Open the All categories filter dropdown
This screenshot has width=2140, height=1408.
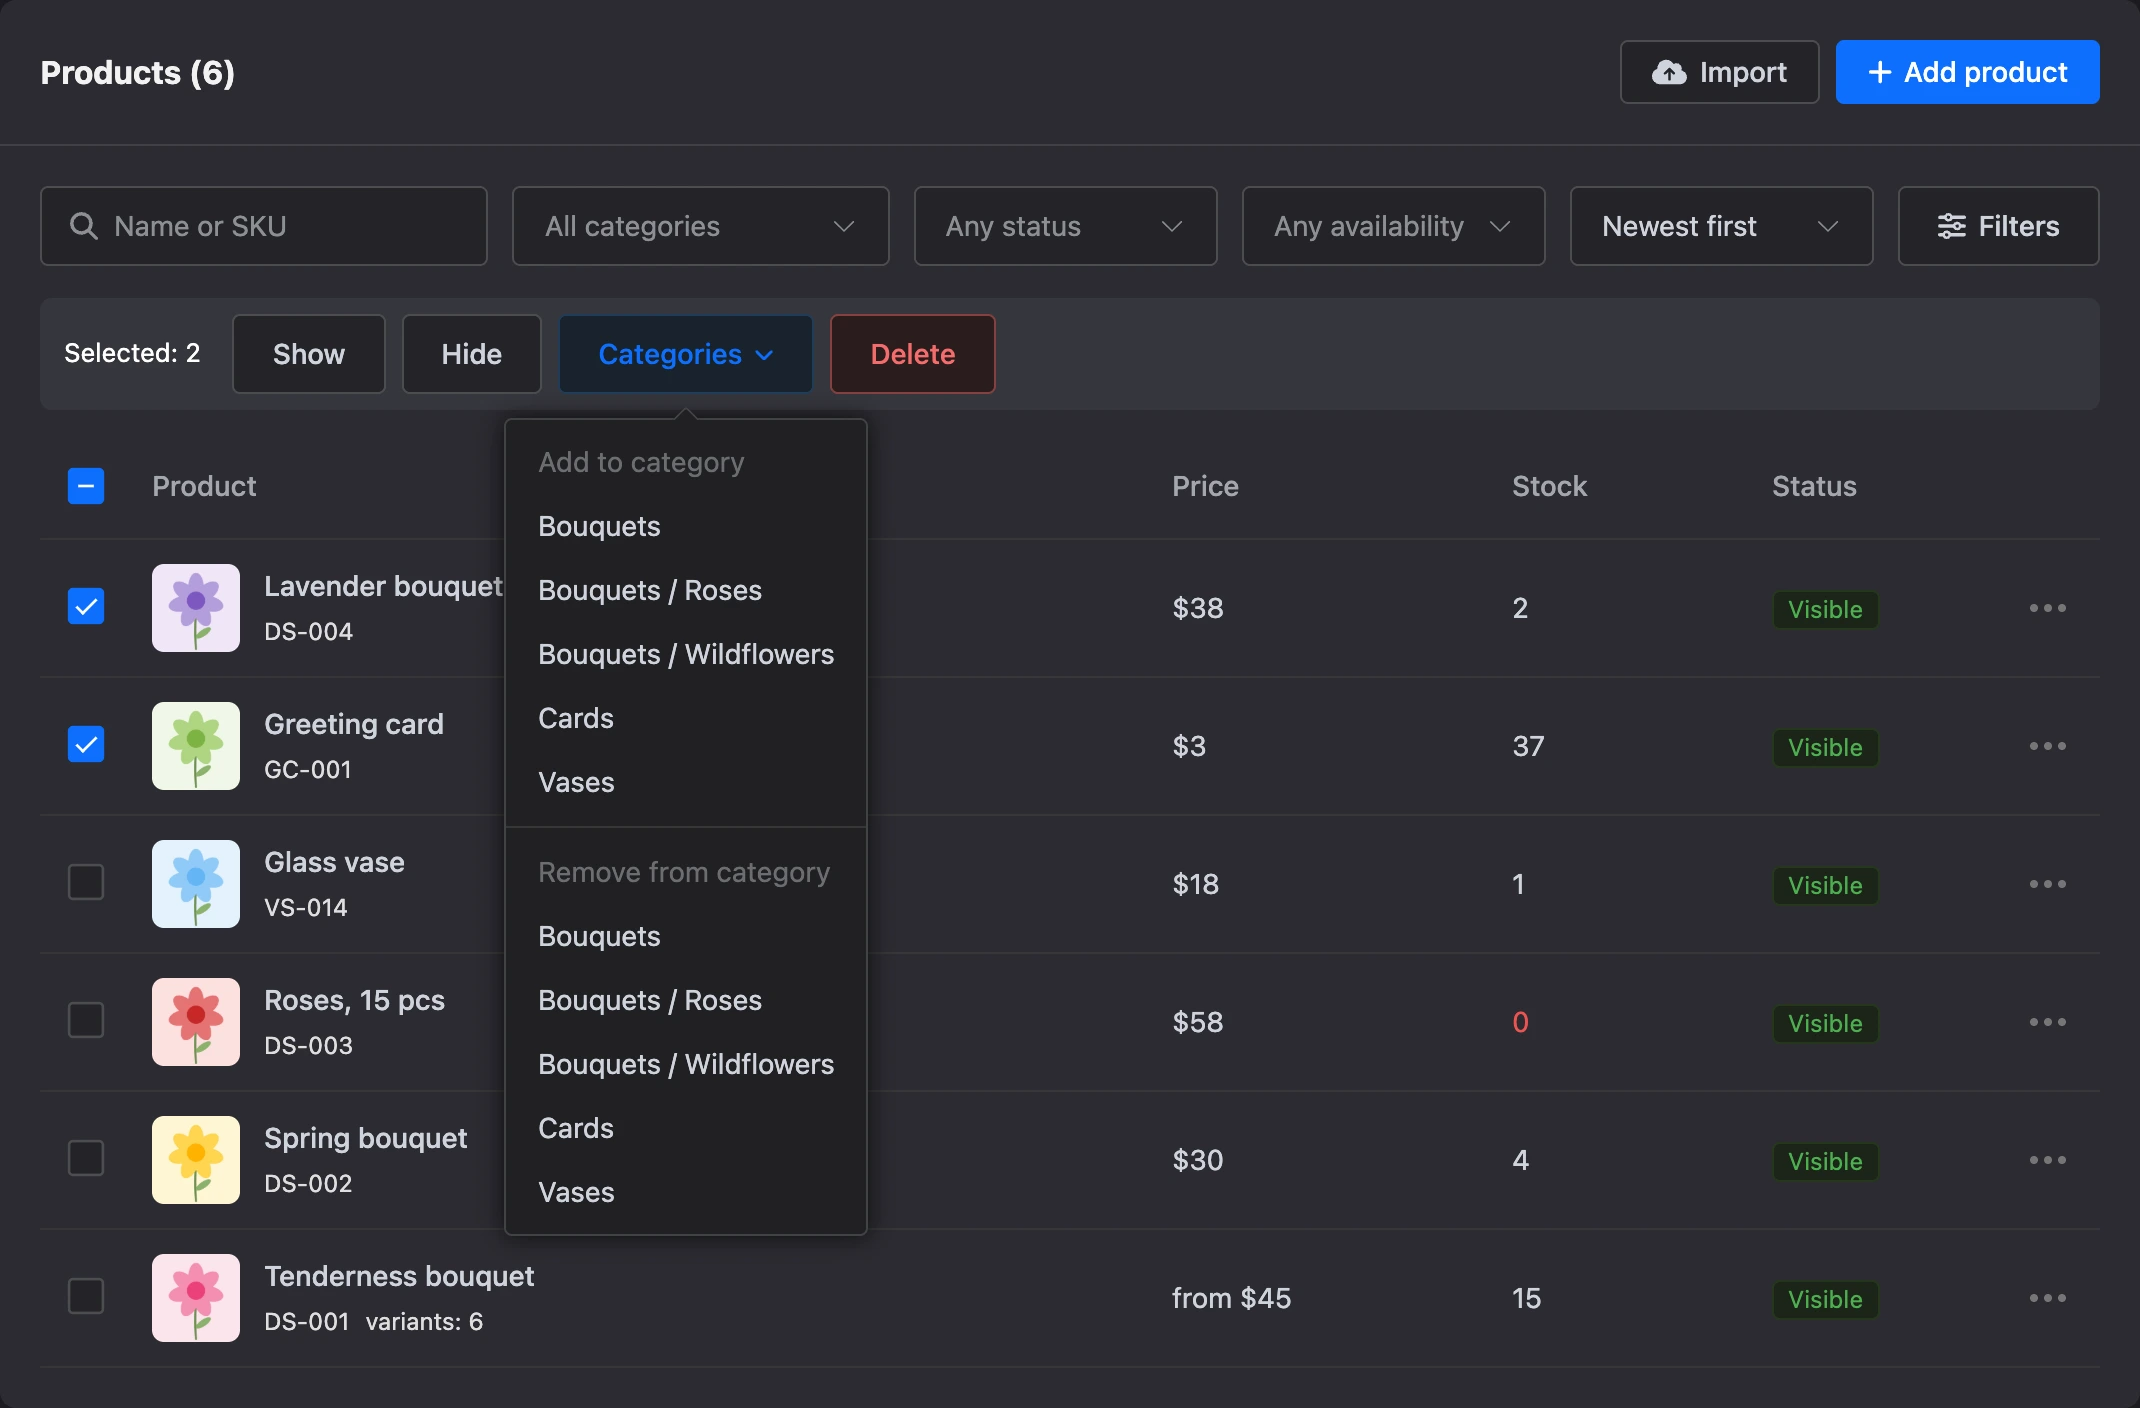[700, 226]
